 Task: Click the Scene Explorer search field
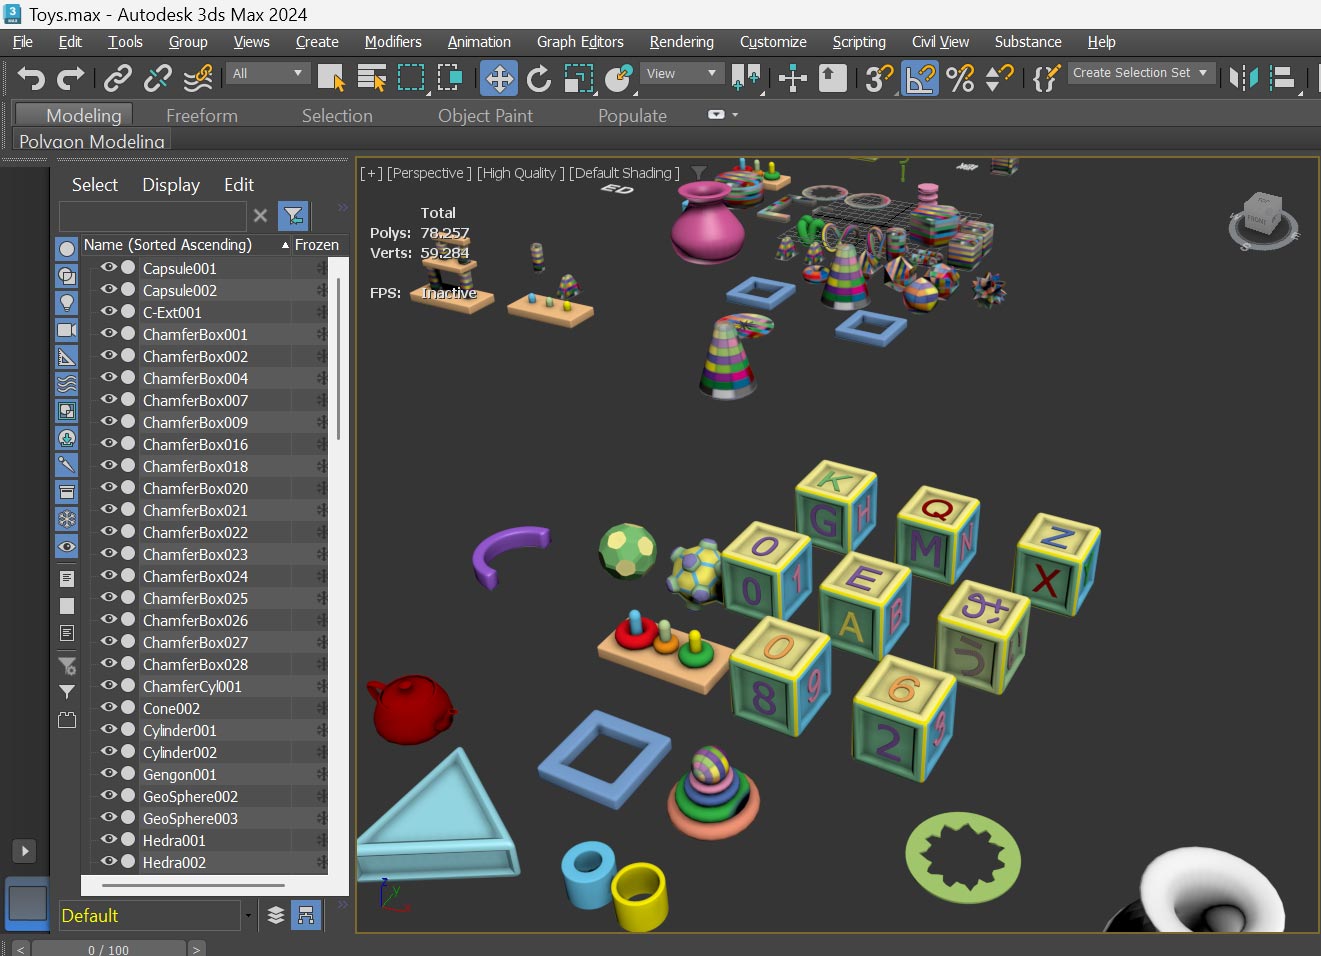(x=152, y=216)
